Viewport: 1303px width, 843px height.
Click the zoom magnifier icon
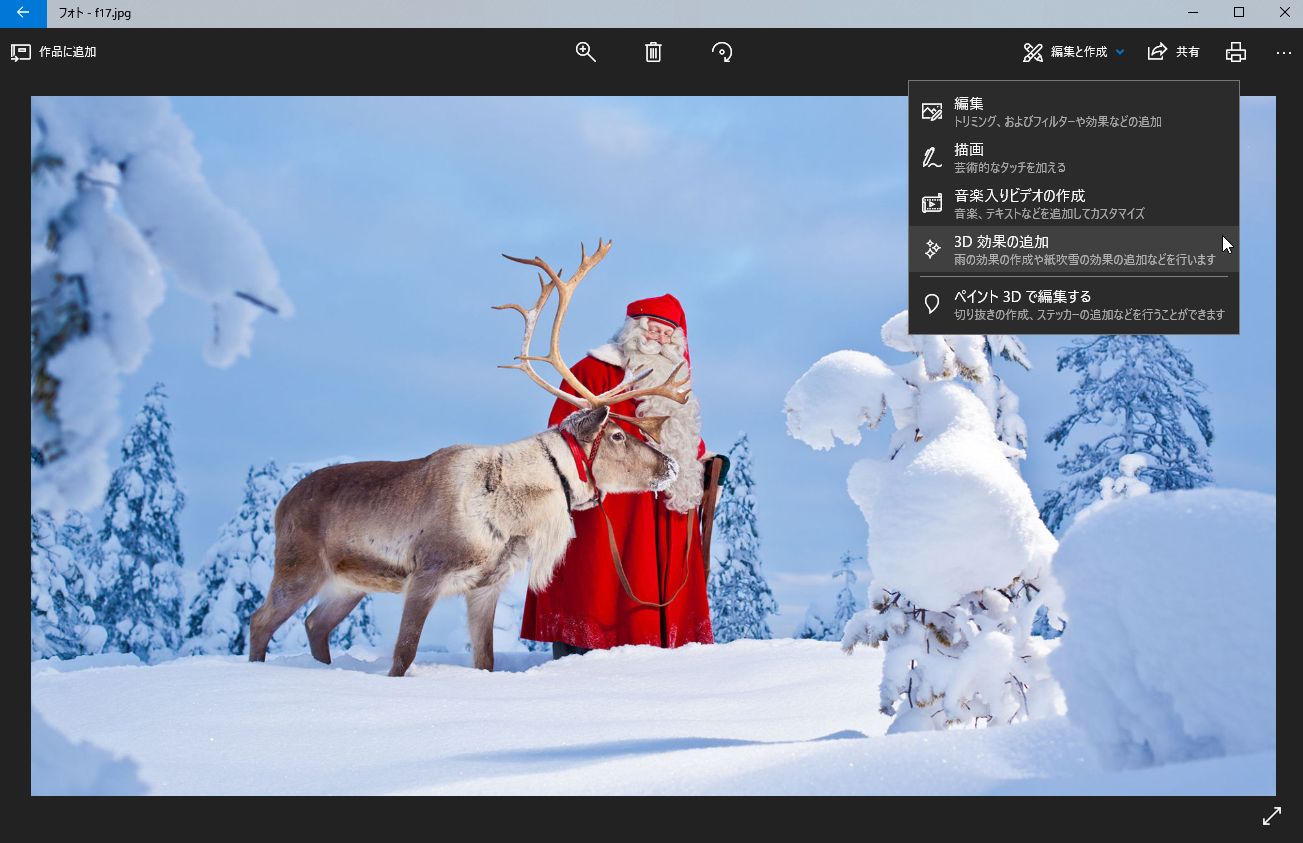(586, 52)
